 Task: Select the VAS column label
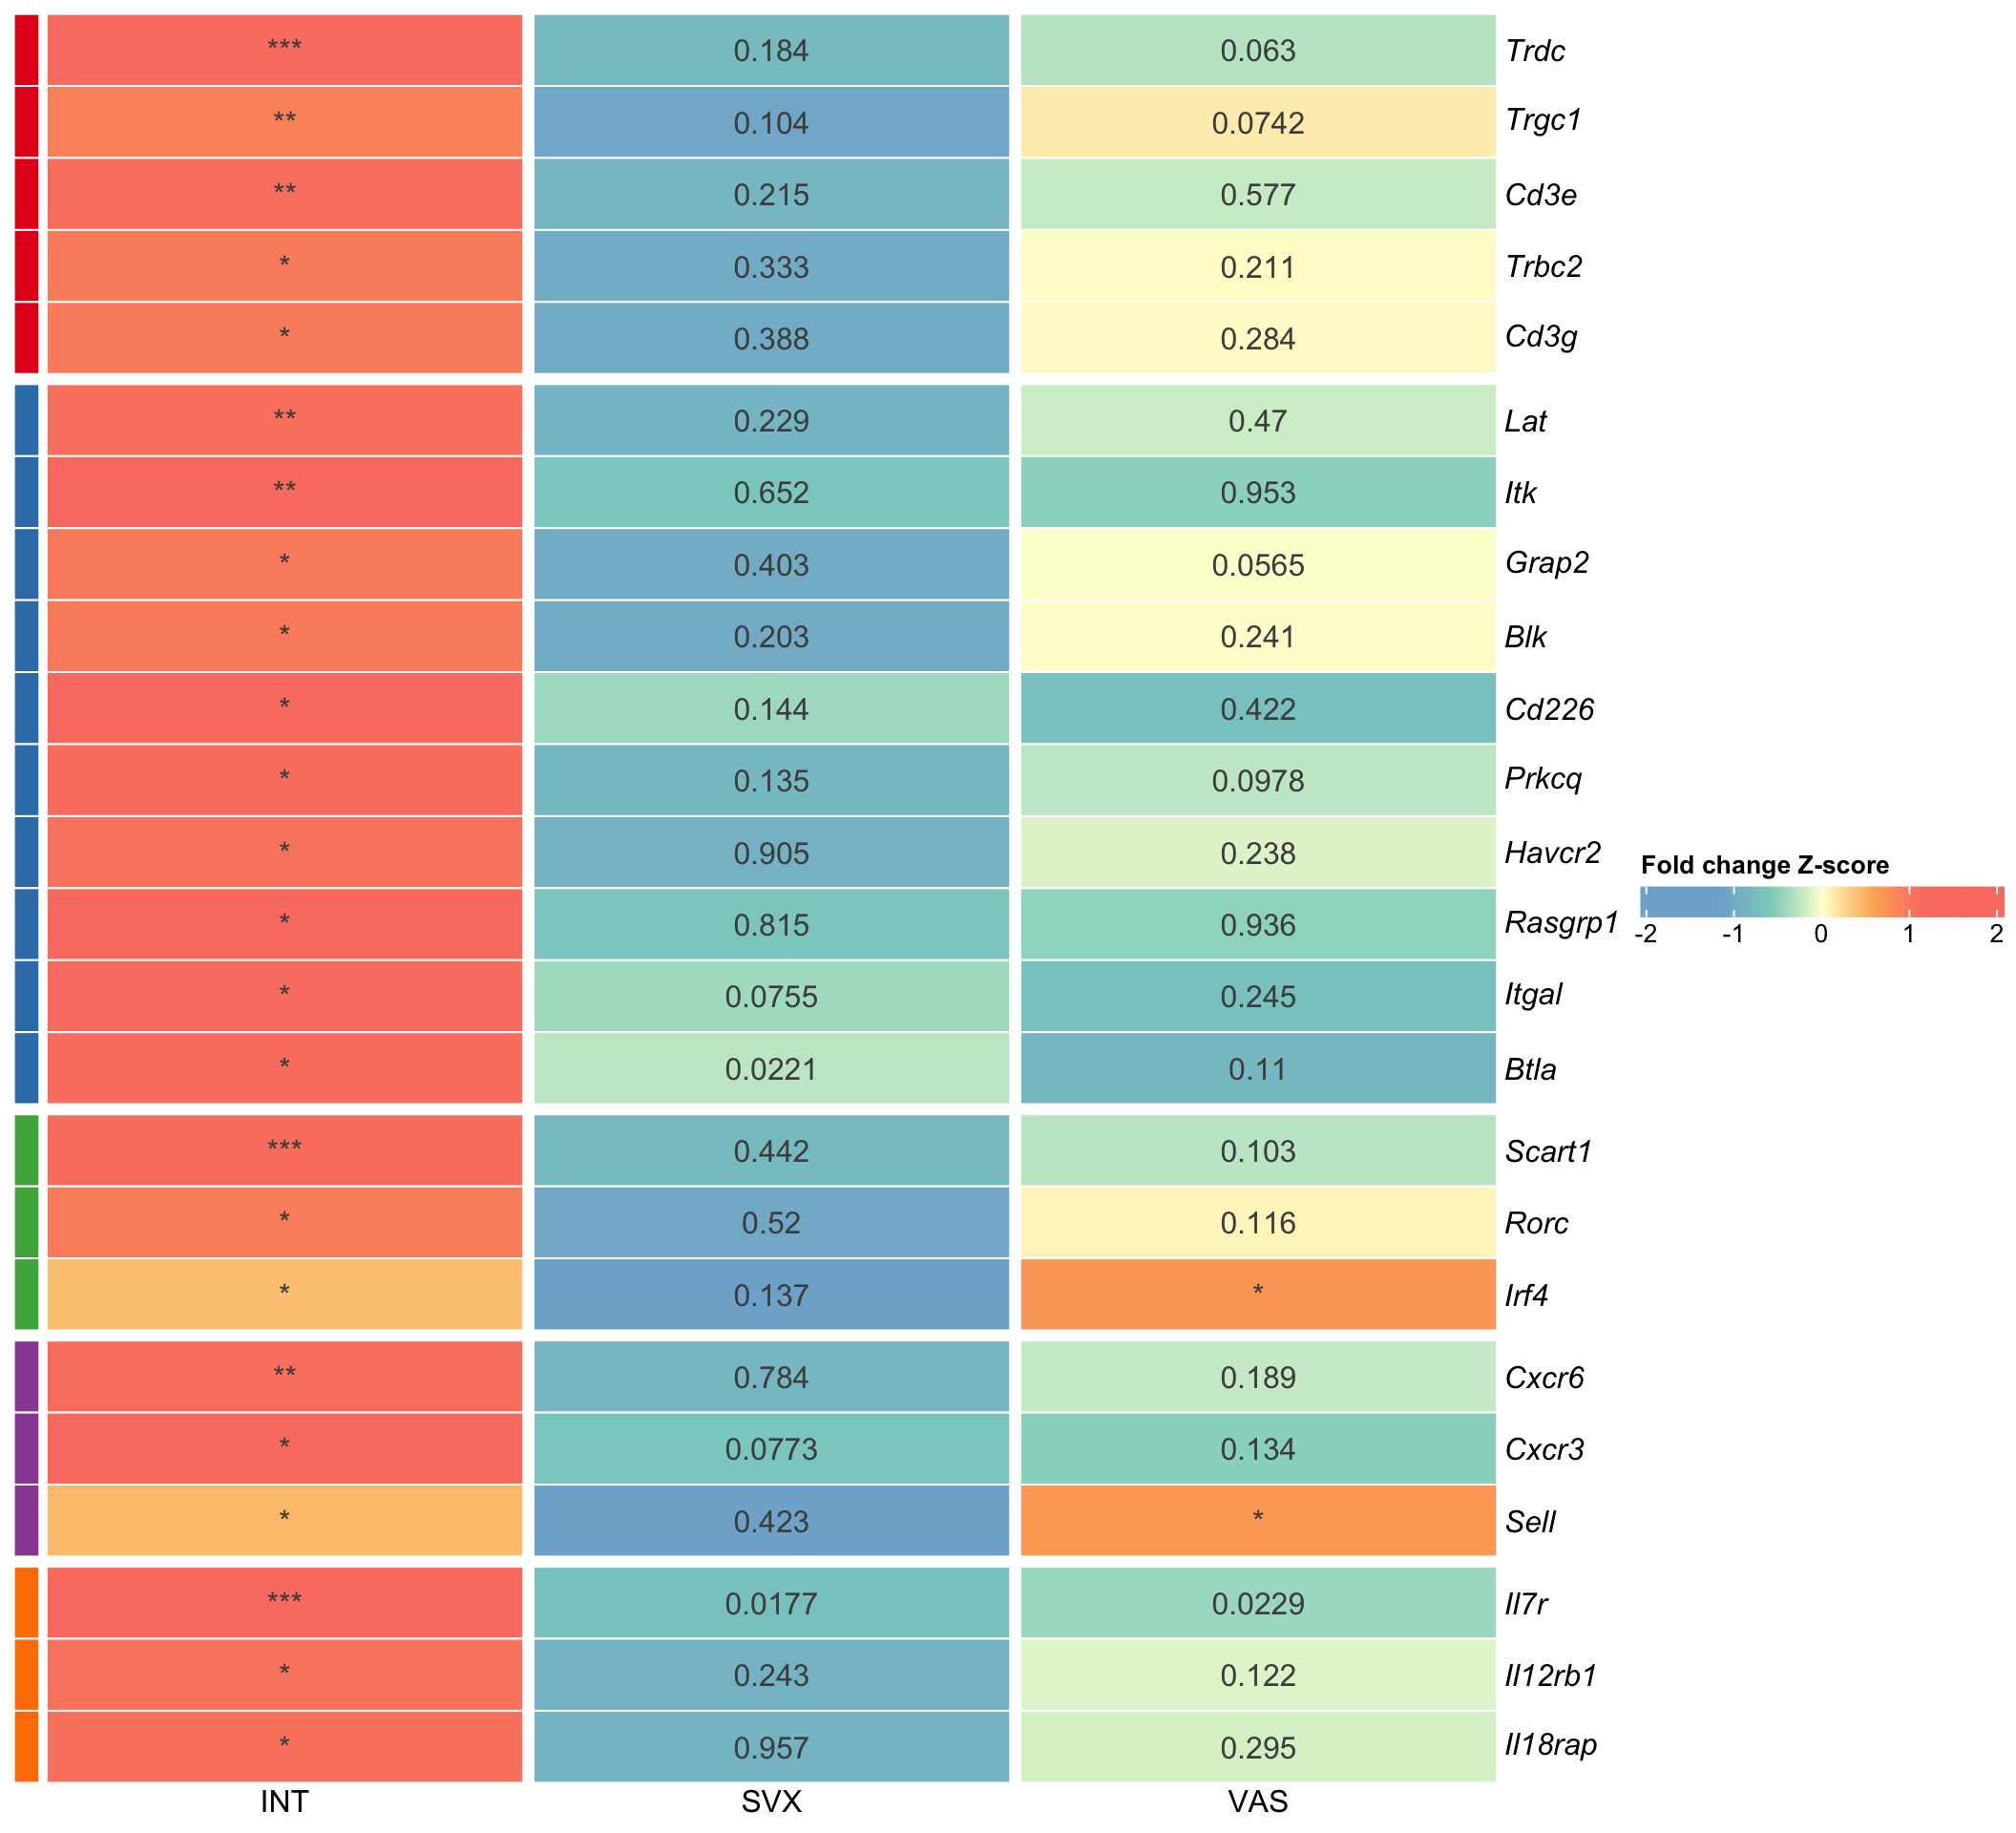click(x=1258, y=1802)
